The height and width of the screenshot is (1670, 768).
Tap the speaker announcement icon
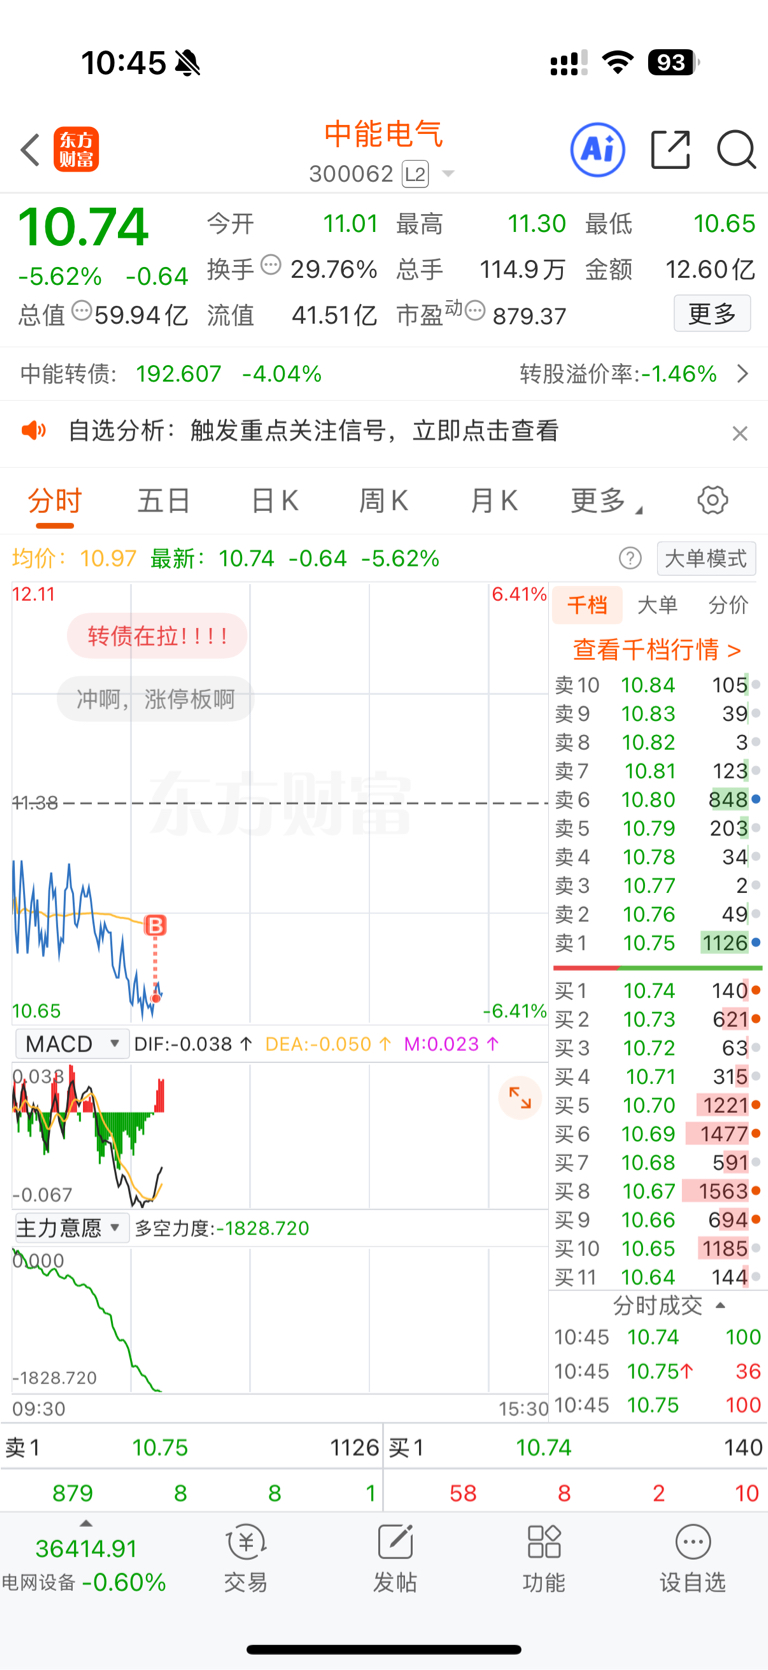pyautogui.click(x=34, y=431)
